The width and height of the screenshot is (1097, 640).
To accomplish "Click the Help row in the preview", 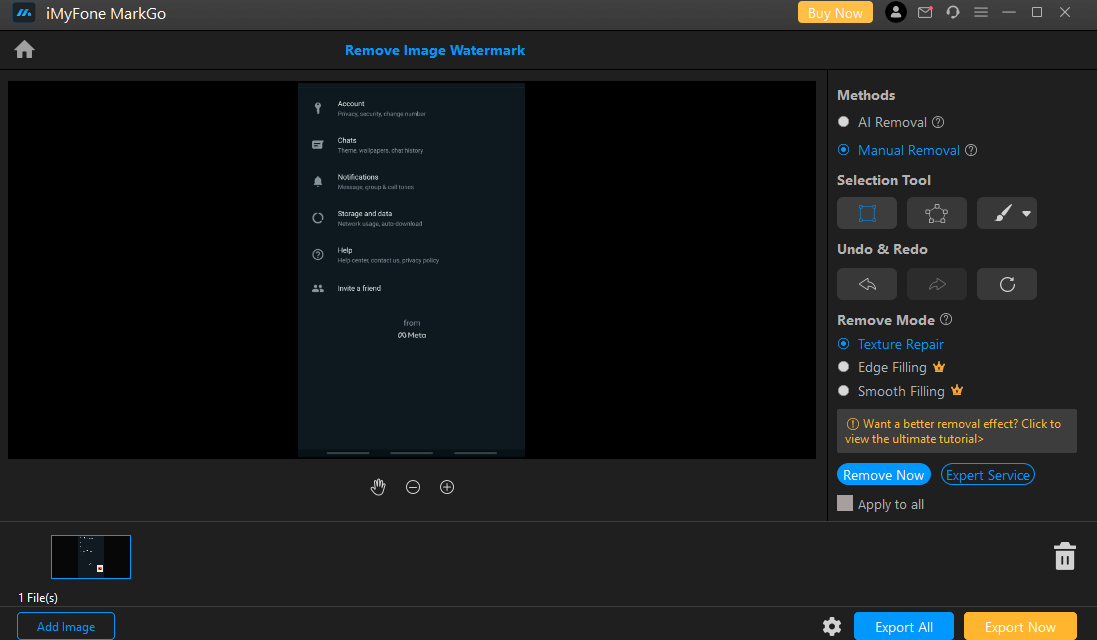I will [411, 255].
